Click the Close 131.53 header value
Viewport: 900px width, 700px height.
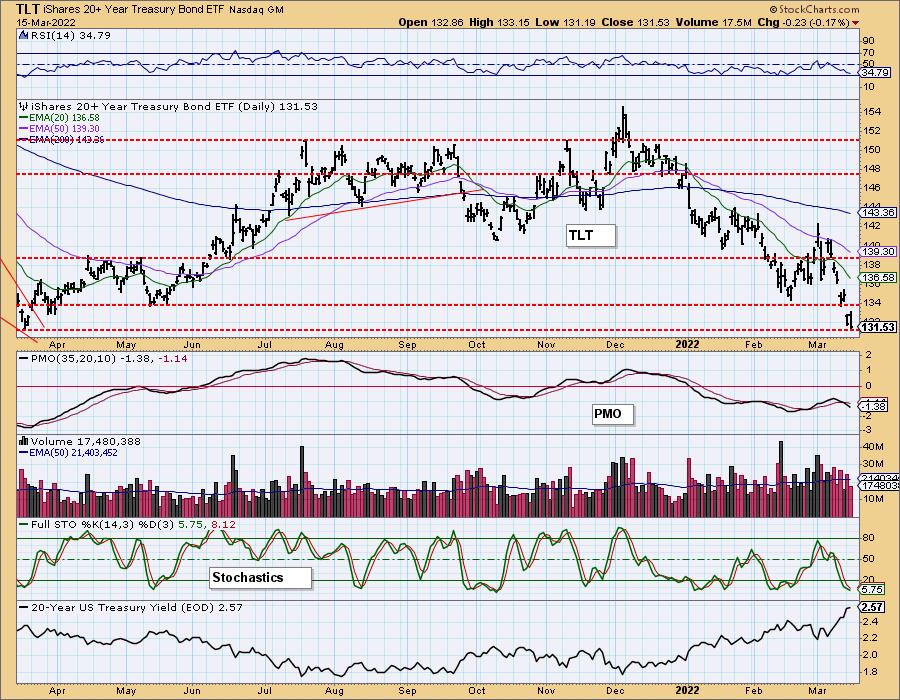click(635, 22)
